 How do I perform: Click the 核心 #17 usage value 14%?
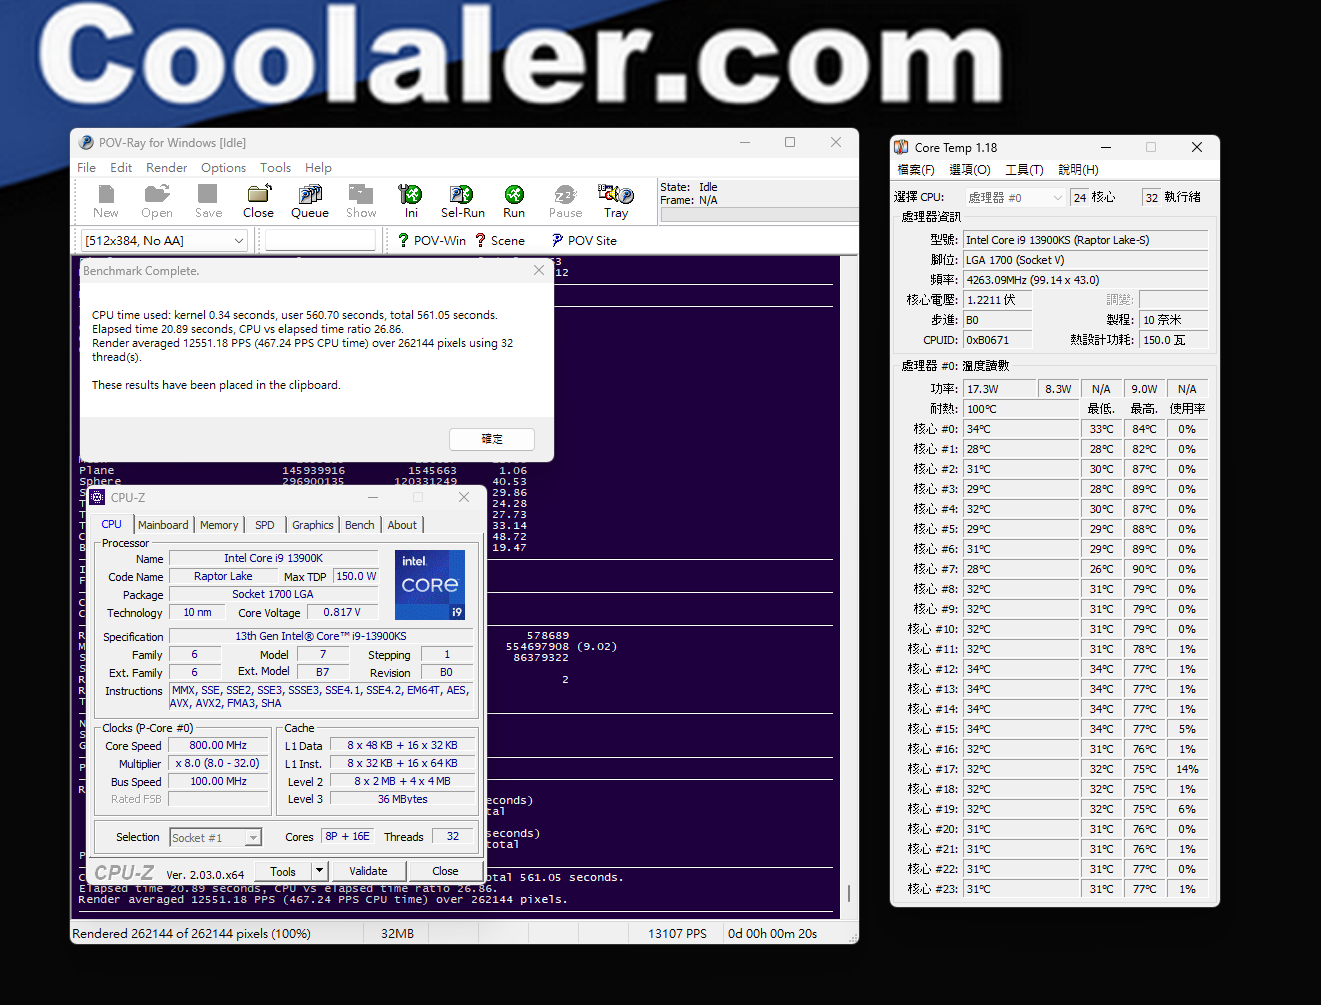[1187, 769]
